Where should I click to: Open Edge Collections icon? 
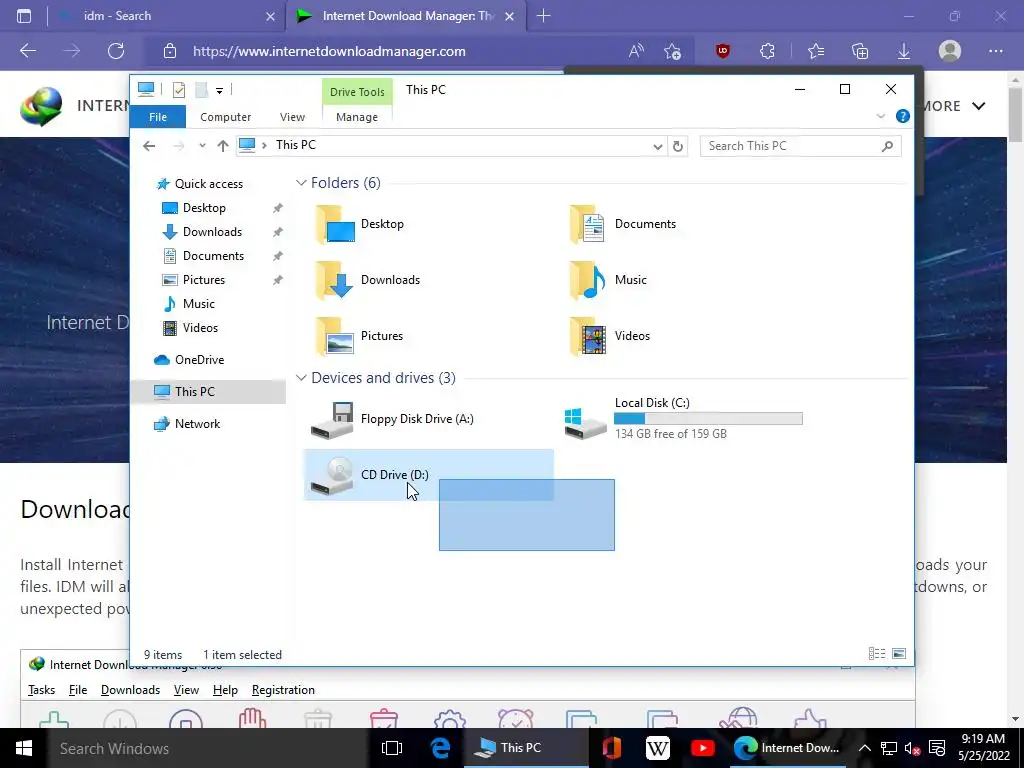(x=860, y=51)
